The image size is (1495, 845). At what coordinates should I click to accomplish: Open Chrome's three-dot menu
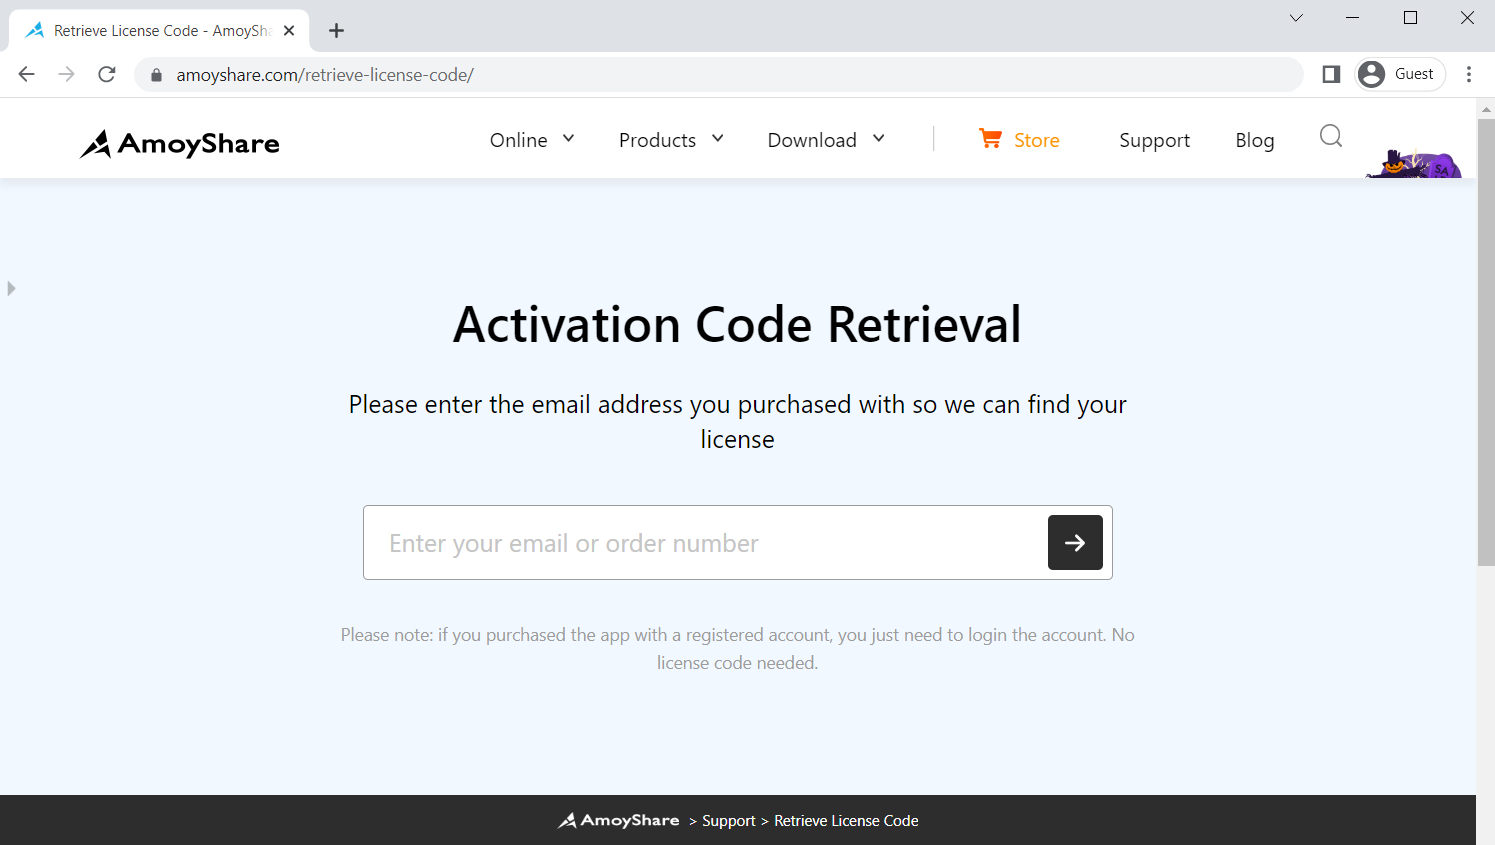click(1468, 74)
